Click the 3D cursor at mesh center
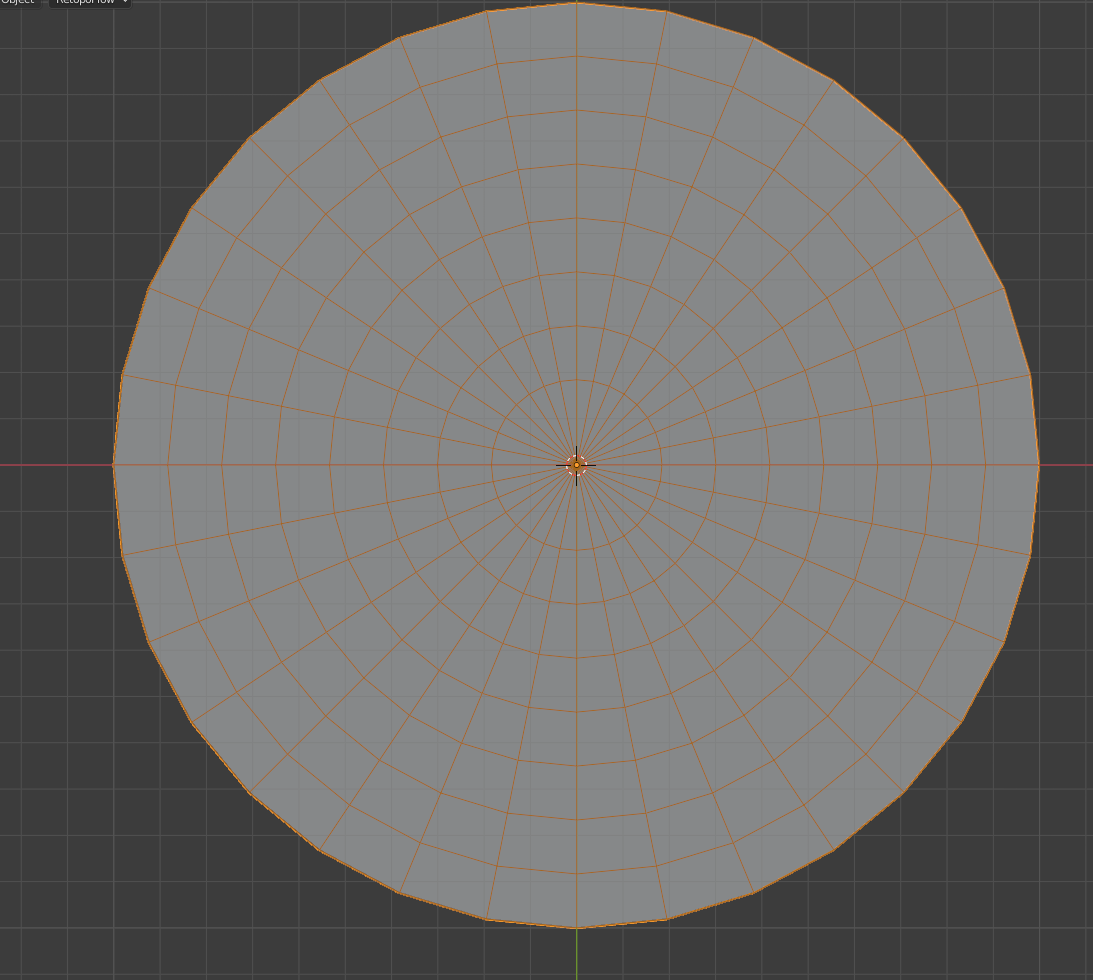 click(x=576, y=465)
